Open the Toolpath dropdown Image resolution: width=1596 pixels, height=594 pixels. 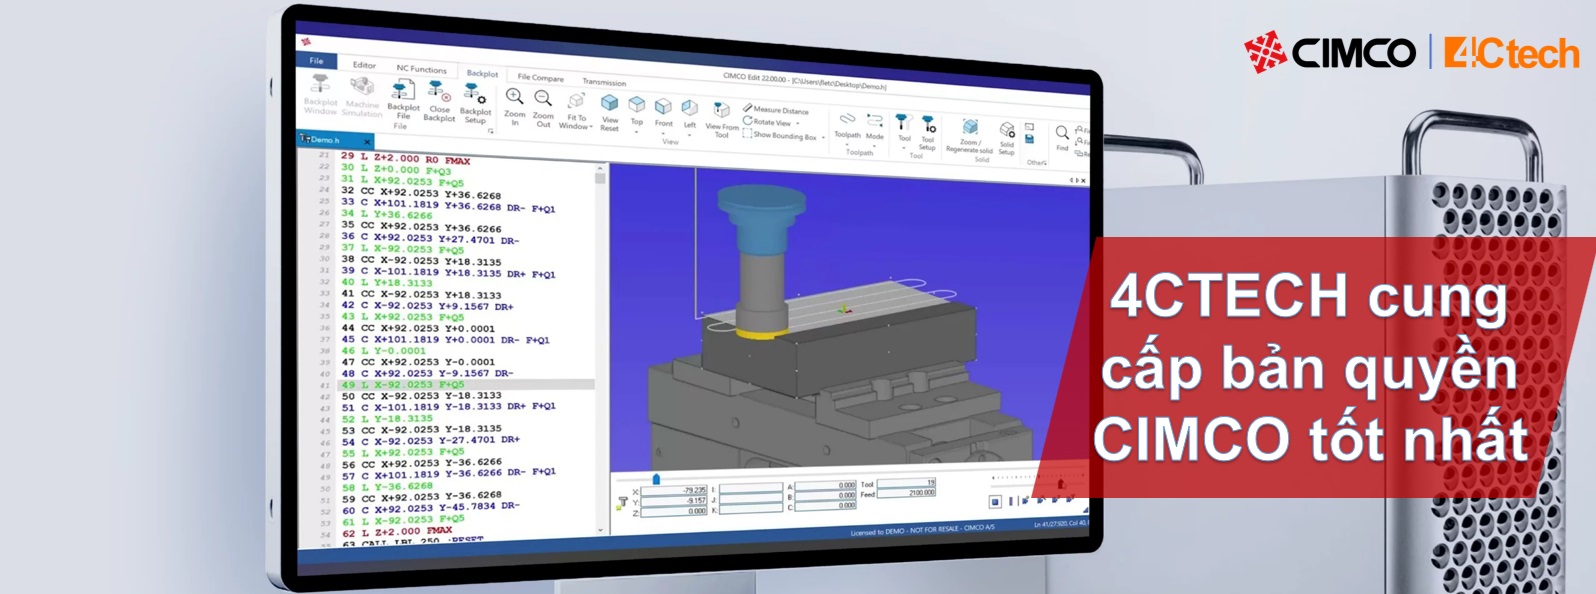847,144
